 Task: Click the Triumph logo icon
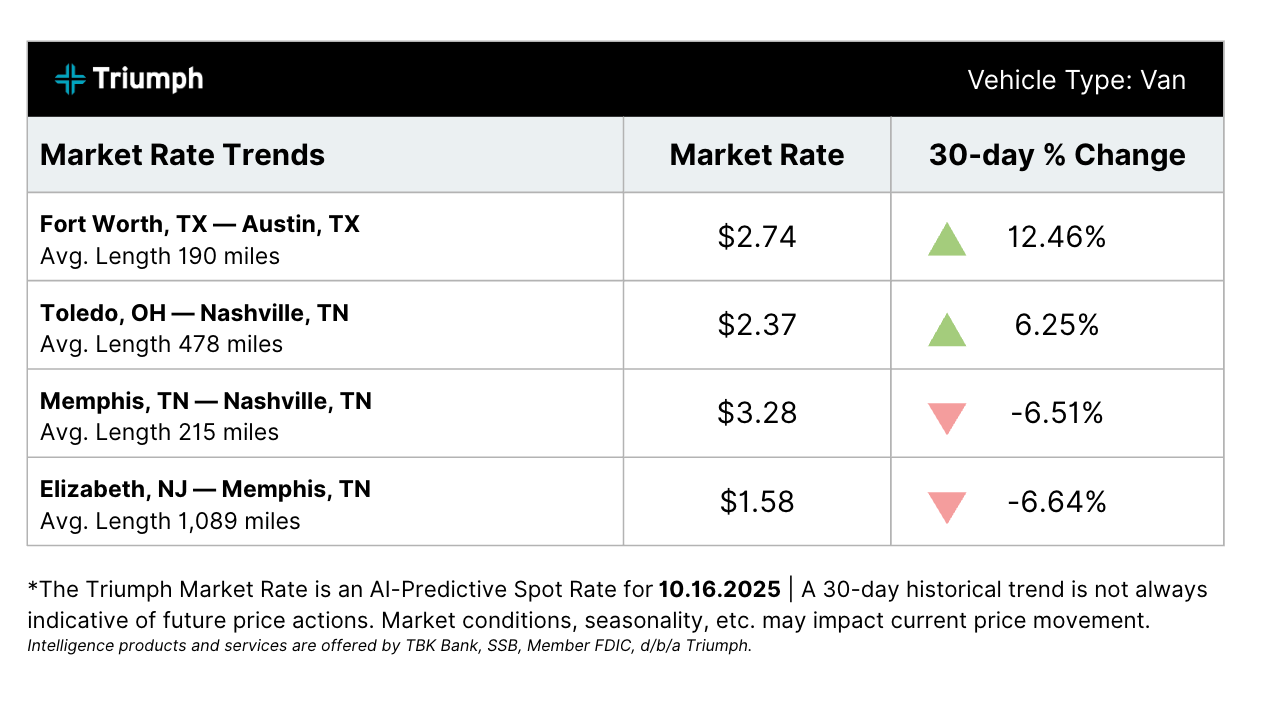pyautogui.click(x=70, y=79)
